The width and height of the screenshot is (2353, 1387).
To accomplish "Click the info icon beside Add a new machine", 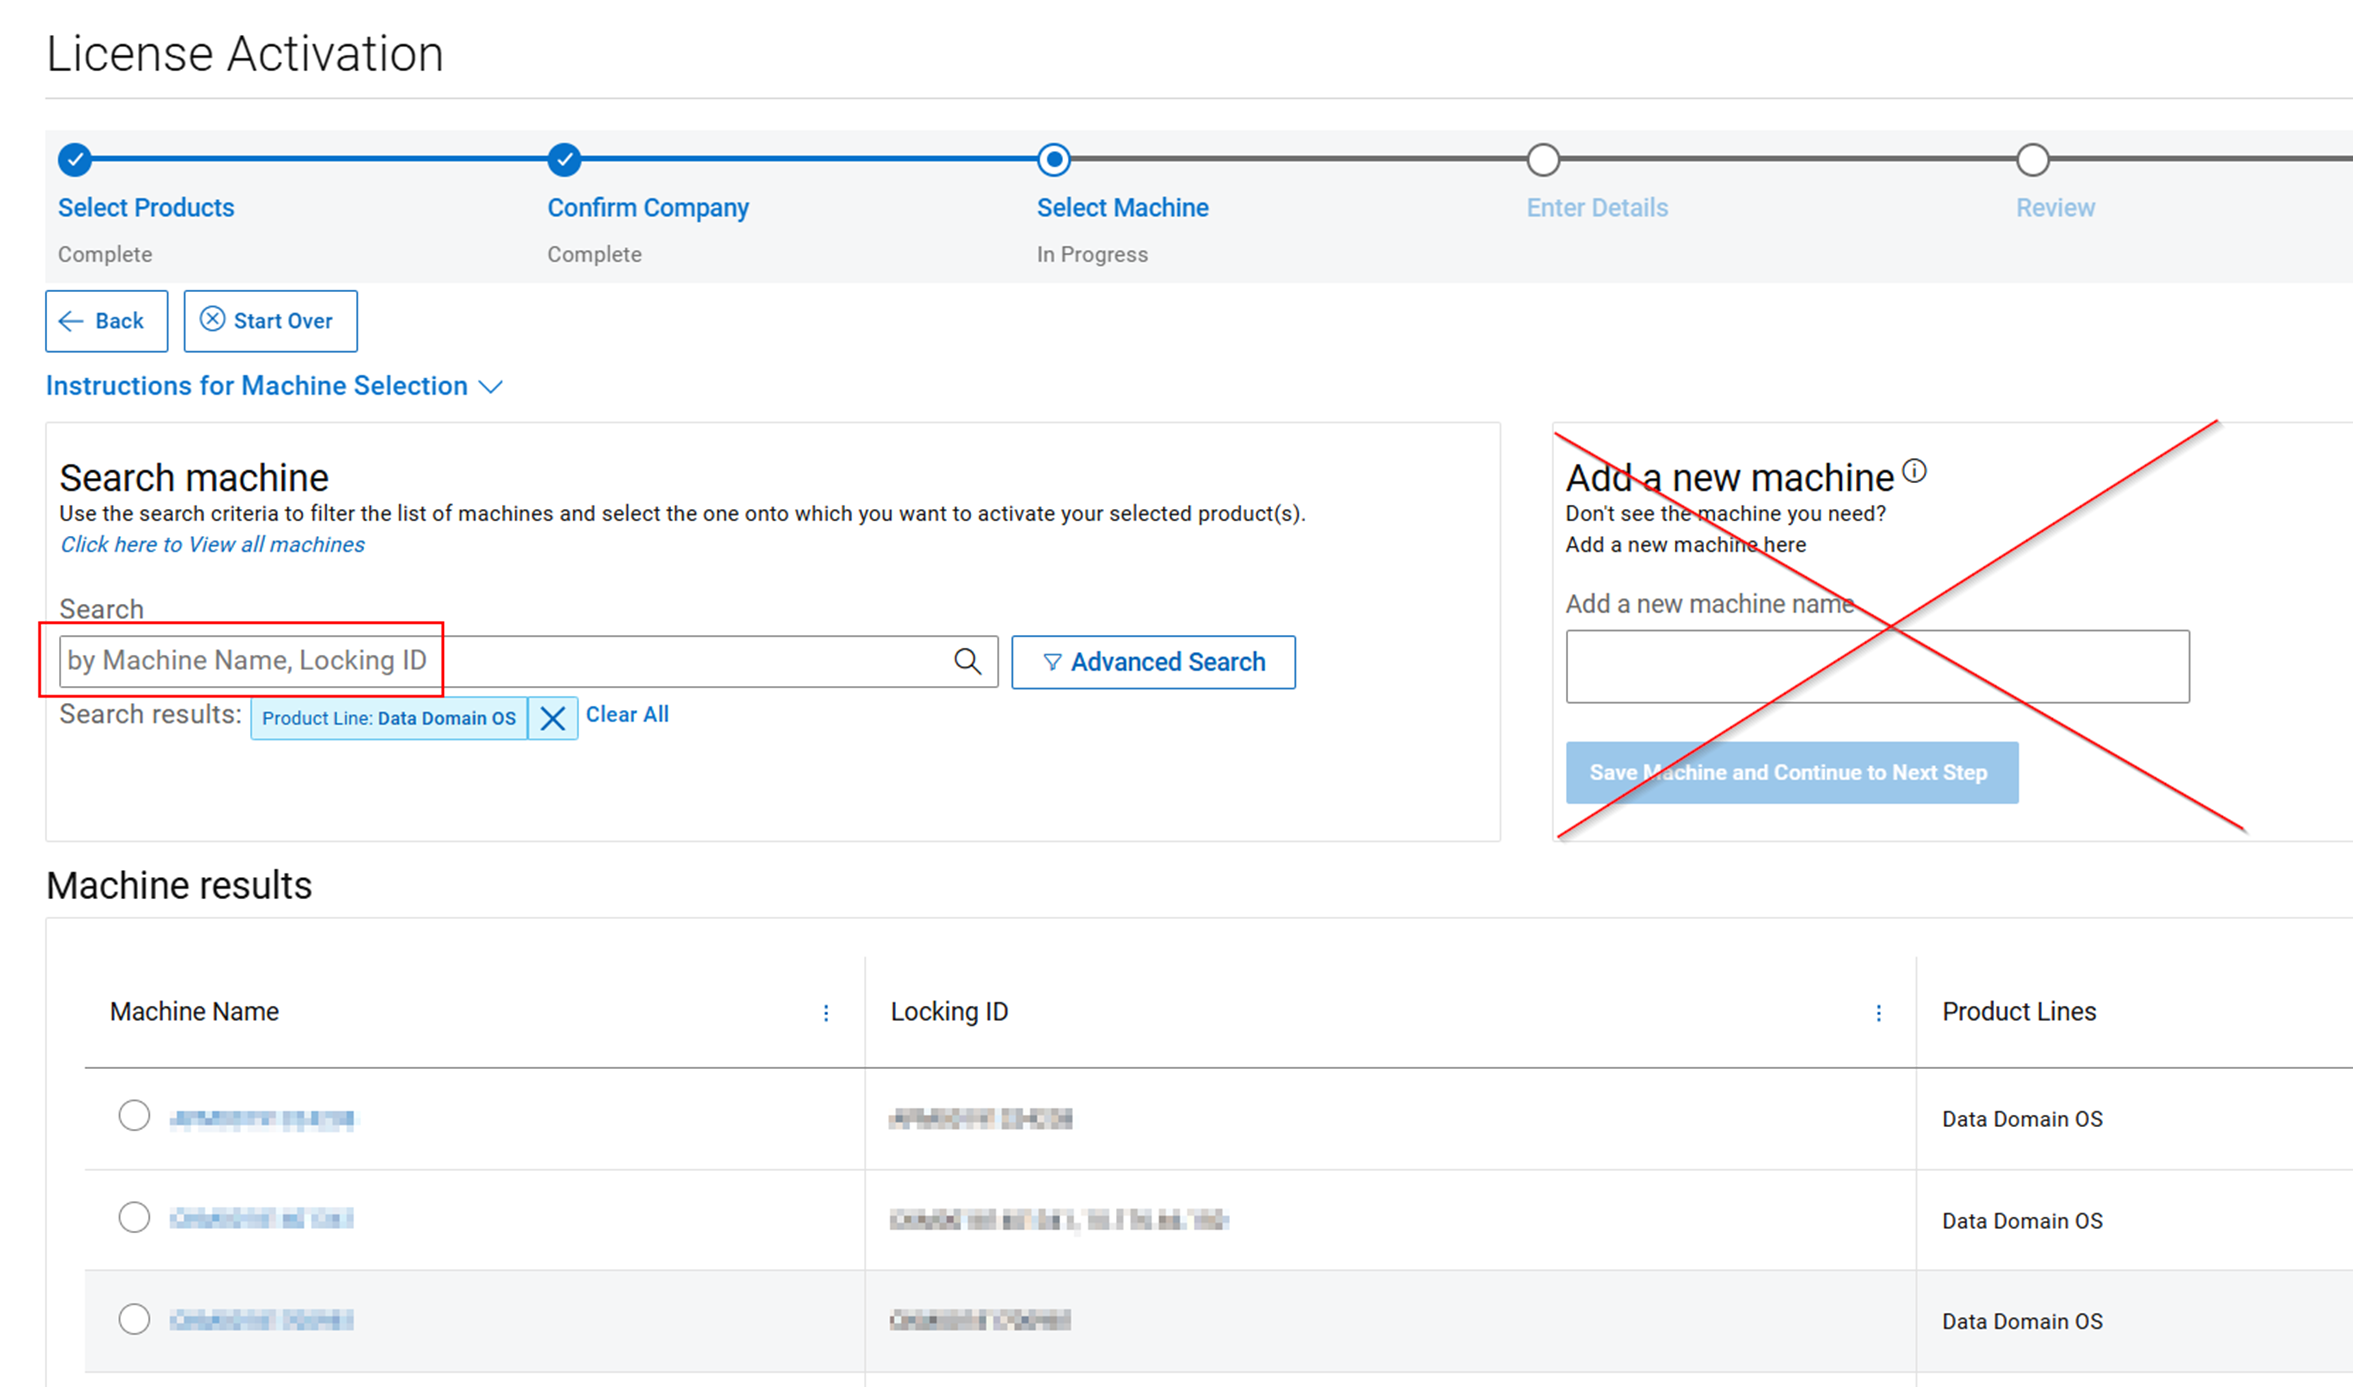I will click(1914, 471).
